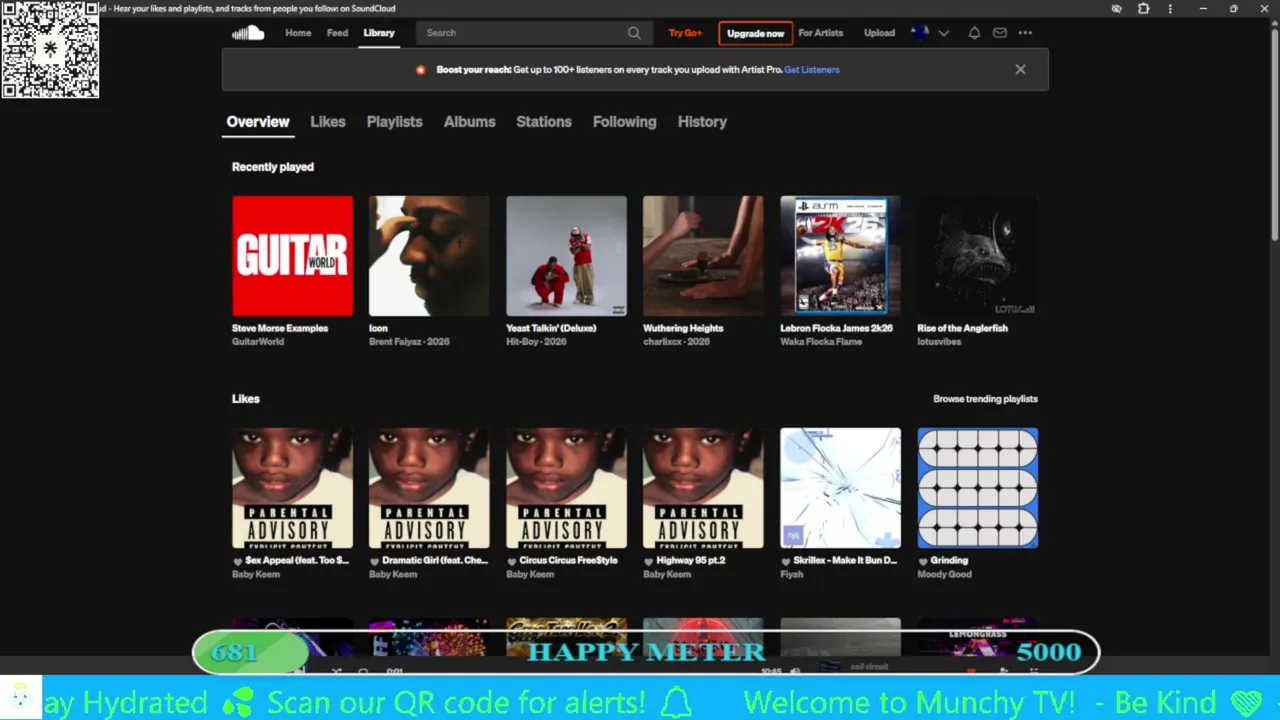
Task: Open Grinding track artwork
Action: (977, 488)
